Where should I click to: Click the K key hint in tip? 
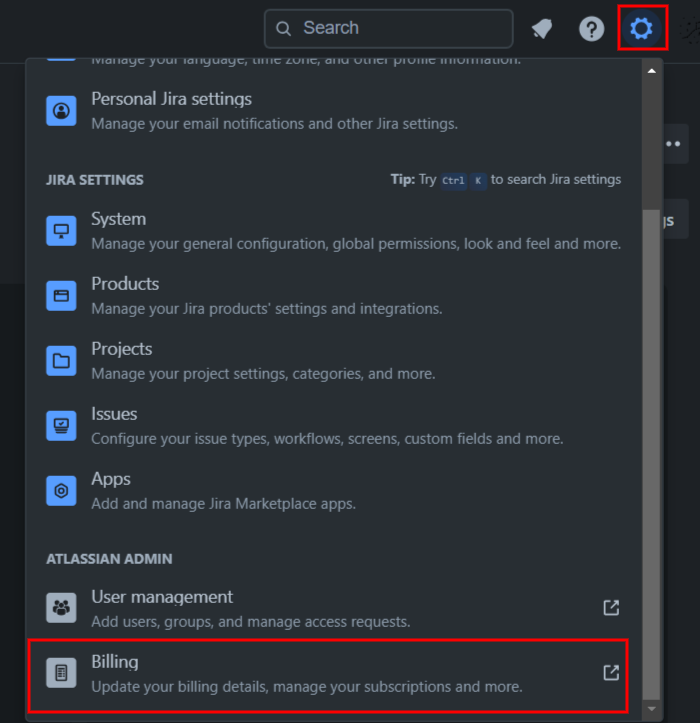[x=478, y=180]
